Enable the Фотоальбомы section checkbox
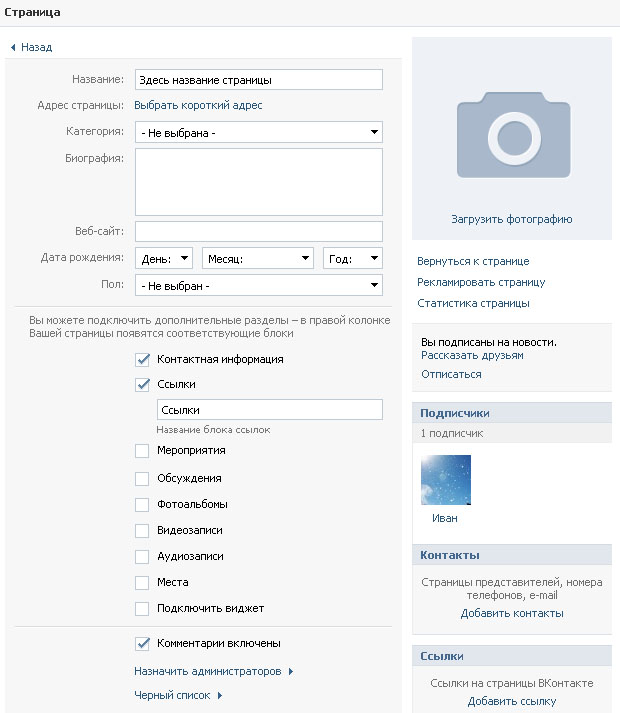 coord(142,504)
